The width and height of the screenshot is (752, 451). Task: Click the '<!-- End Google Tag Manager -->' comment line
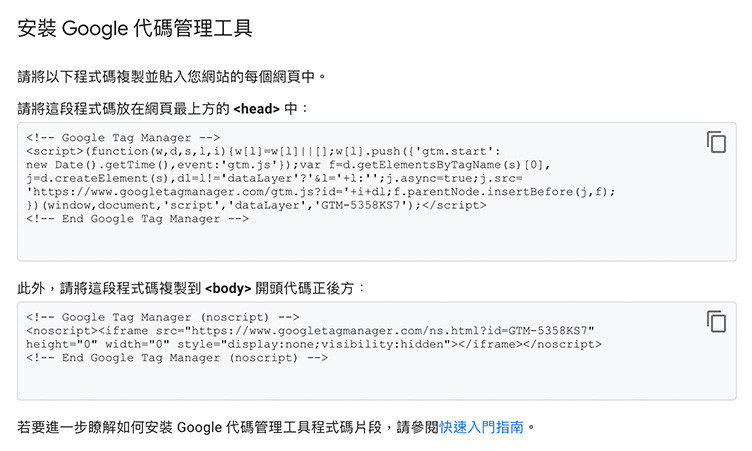138,219
